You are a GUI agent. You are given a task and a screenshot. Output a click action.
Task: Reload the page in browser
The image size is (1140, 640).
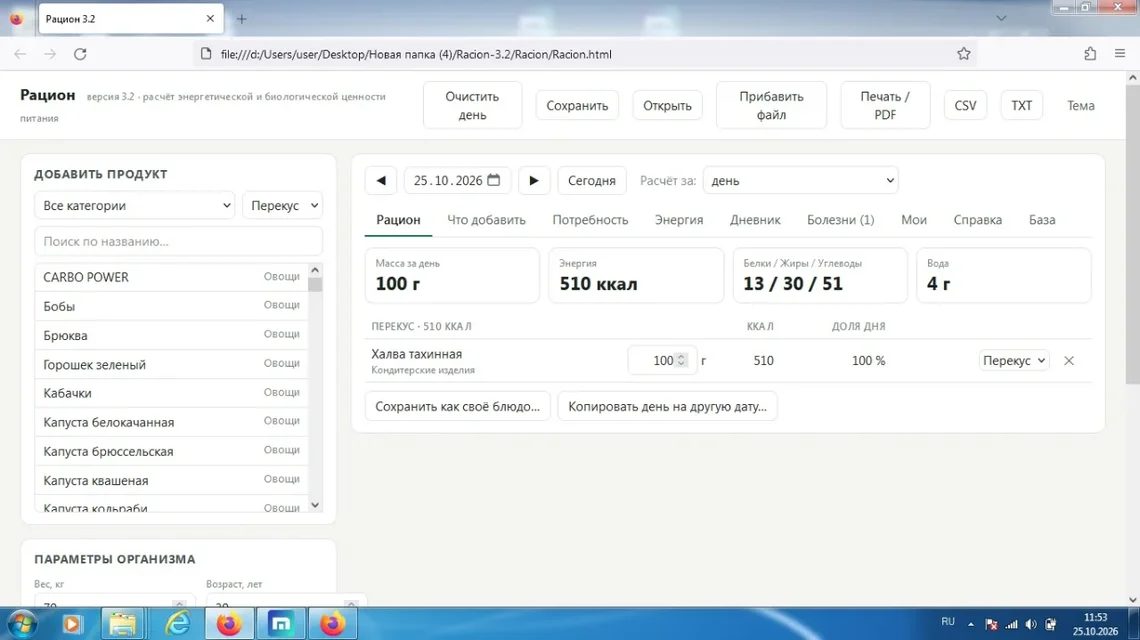pyautogui.click(x=80, y=54)
